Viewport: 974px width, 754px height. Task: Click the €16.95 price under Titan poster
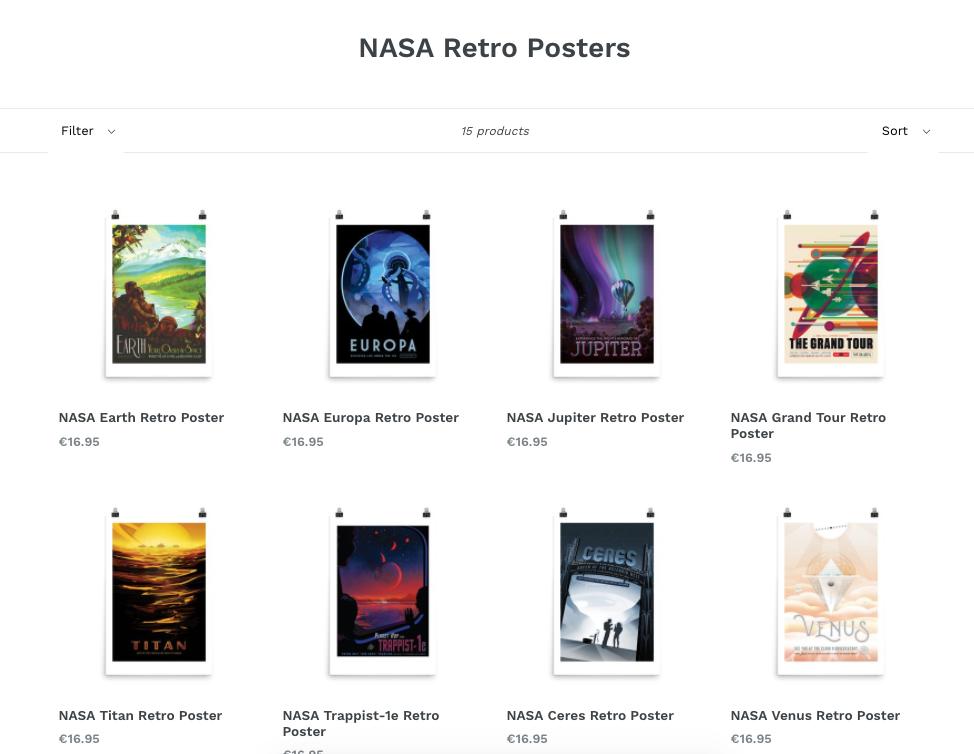pos(80,738)
